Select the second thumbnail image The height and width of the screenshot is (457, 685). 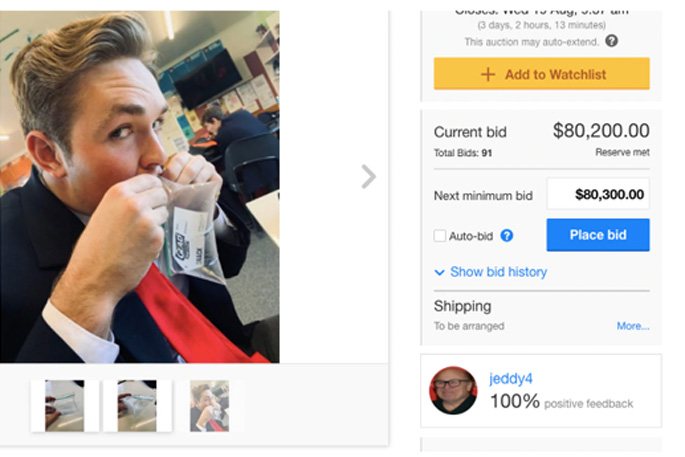pos(137,406)
